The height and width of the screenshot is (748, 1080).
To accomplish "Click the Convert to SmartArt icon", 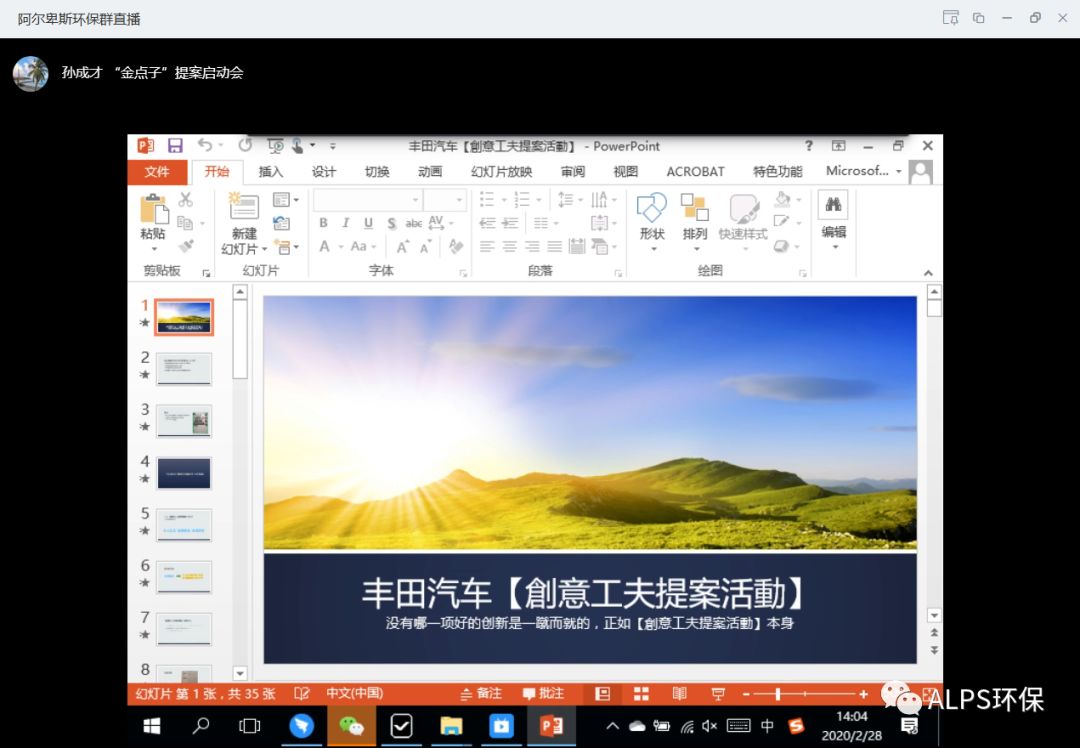I will point(600,246).
